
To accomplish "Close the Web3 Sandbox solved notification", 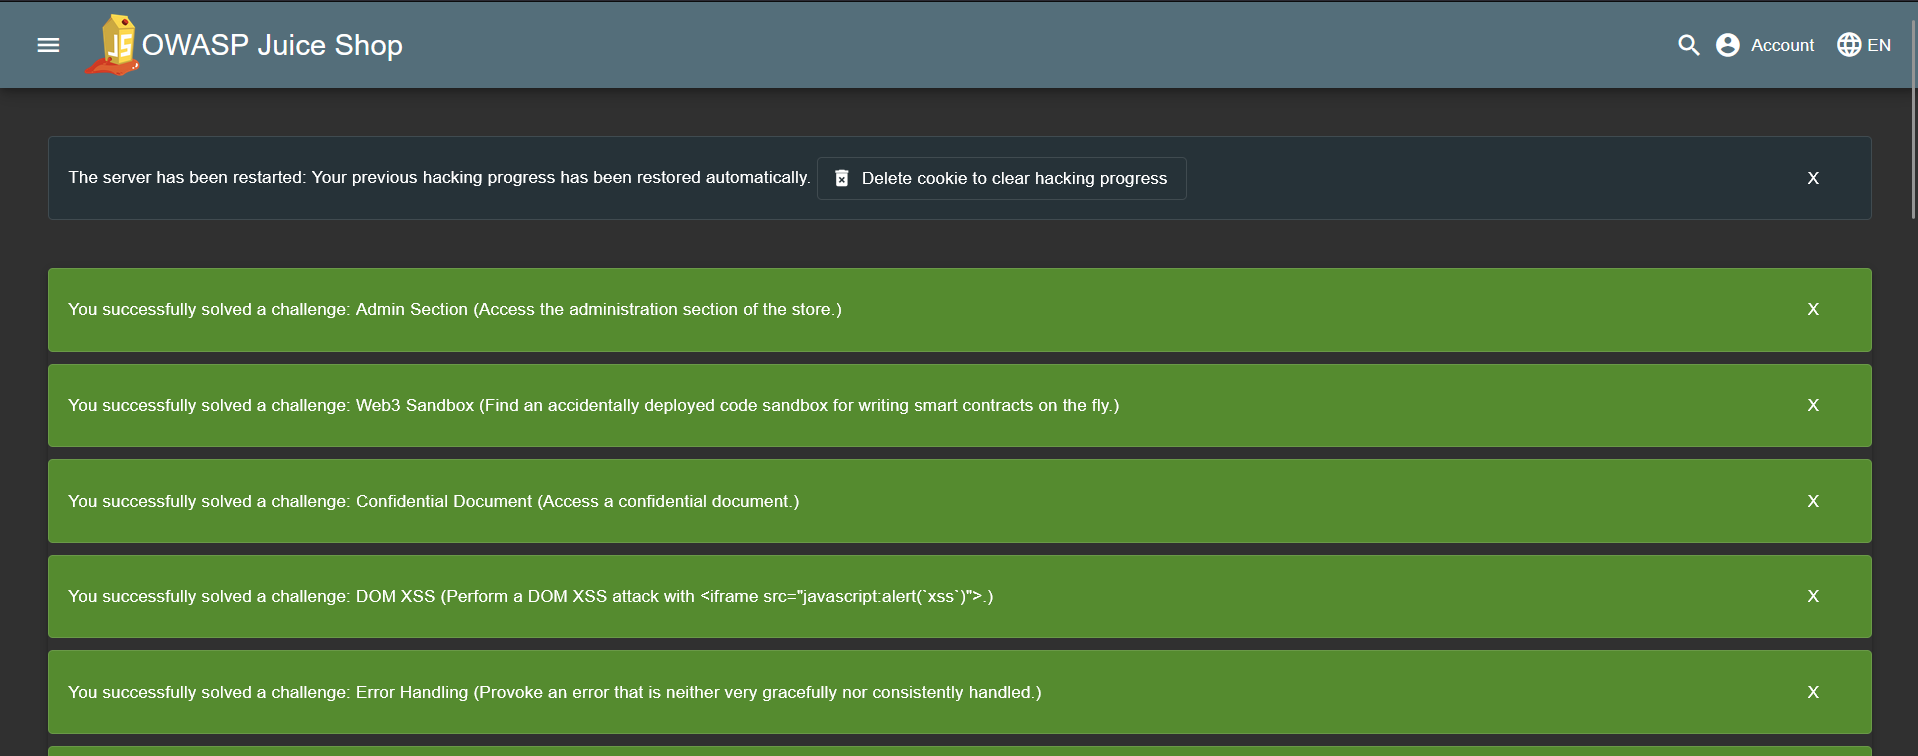I will pyautogui.click(x=1812, y=405).
